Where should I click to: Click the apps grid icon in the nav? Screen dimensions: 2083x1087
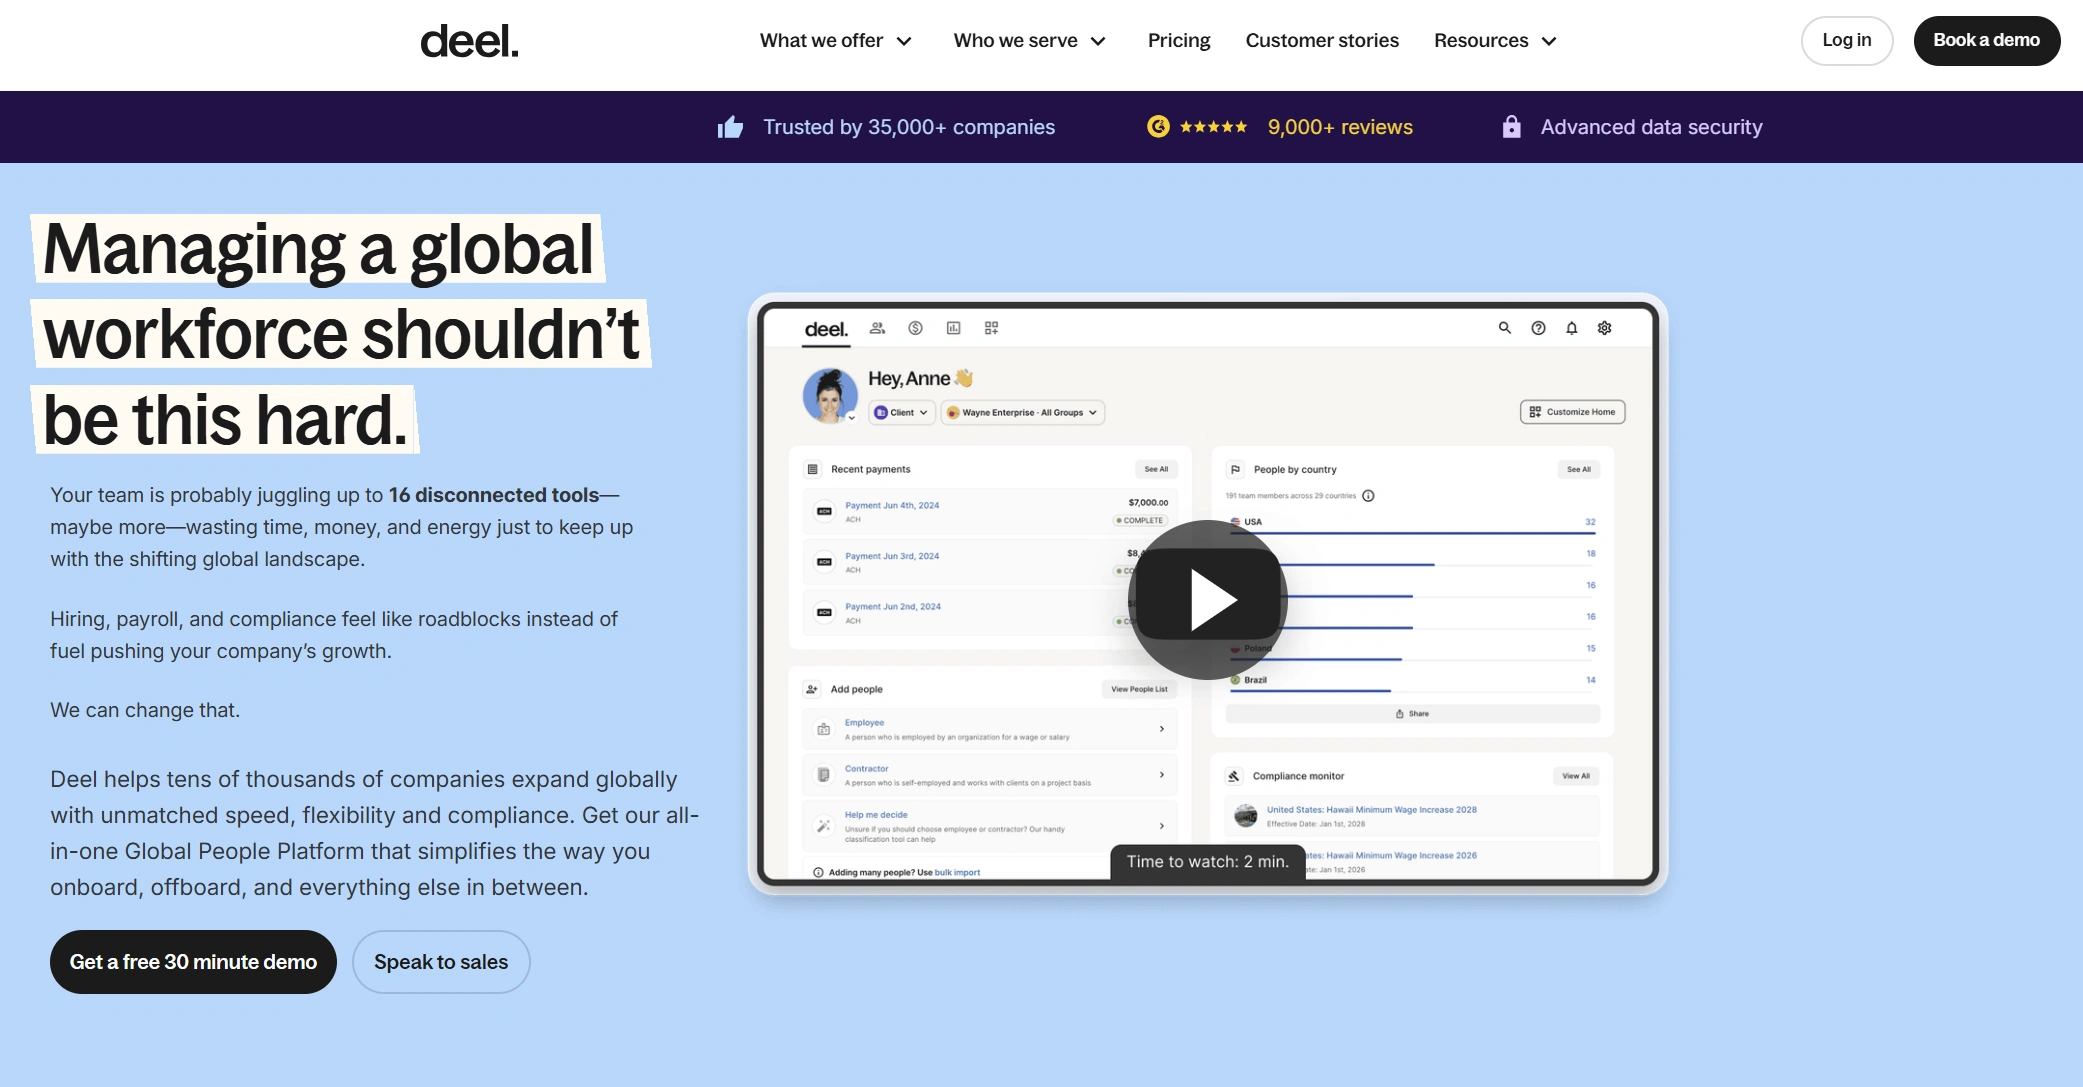tap(991, 328)
